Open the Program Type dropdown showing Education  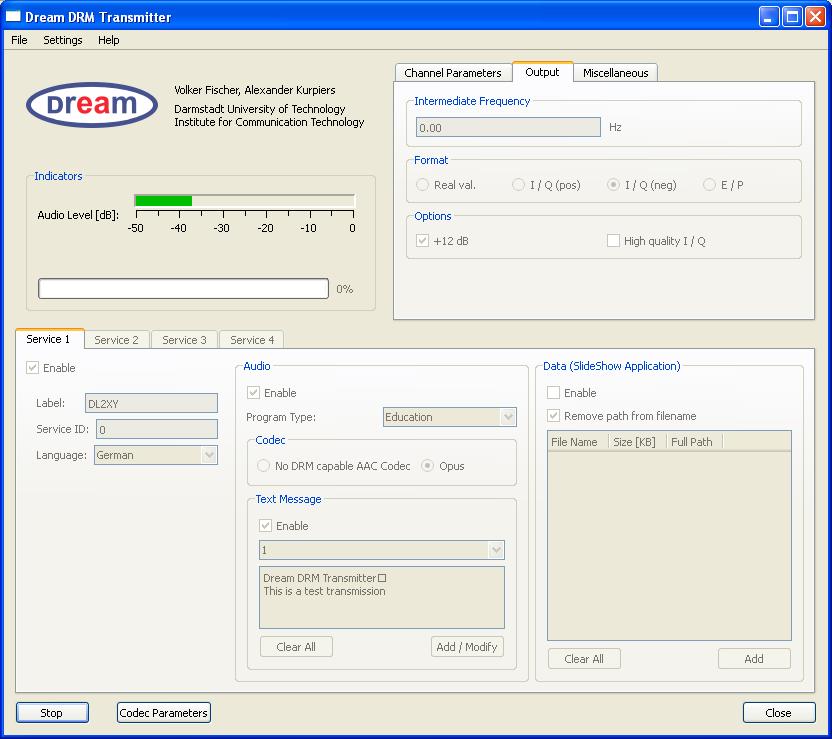pos(449,417)
